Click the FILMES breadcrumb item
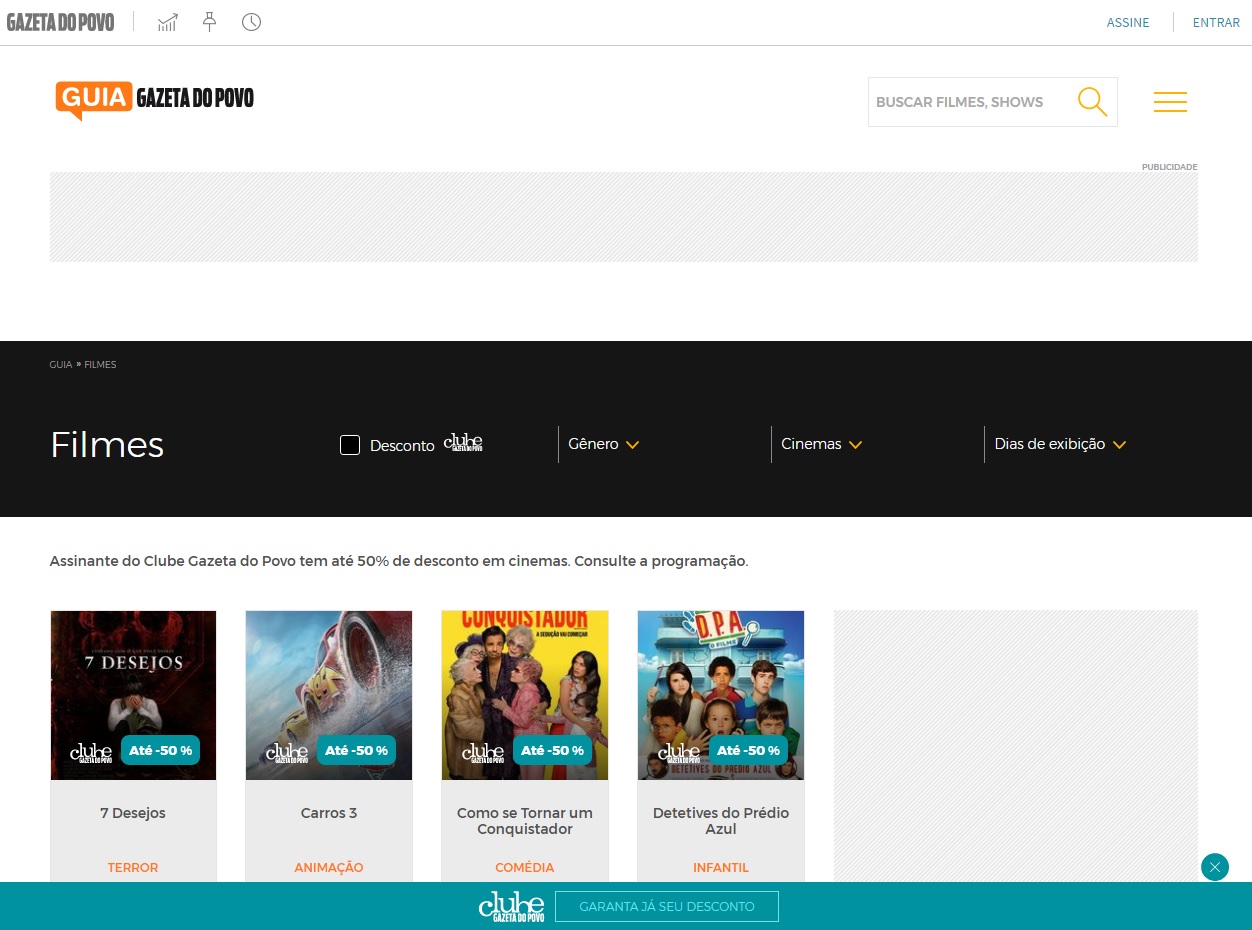 point(100,365)
